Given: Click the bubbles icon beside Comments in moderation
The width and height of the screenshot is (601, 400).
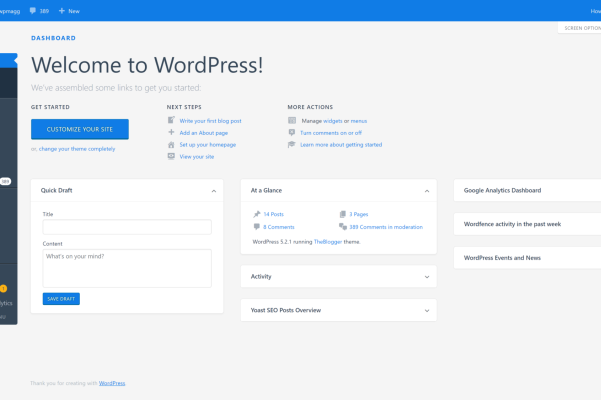Looking at the screenshot, I should (343, 227).
